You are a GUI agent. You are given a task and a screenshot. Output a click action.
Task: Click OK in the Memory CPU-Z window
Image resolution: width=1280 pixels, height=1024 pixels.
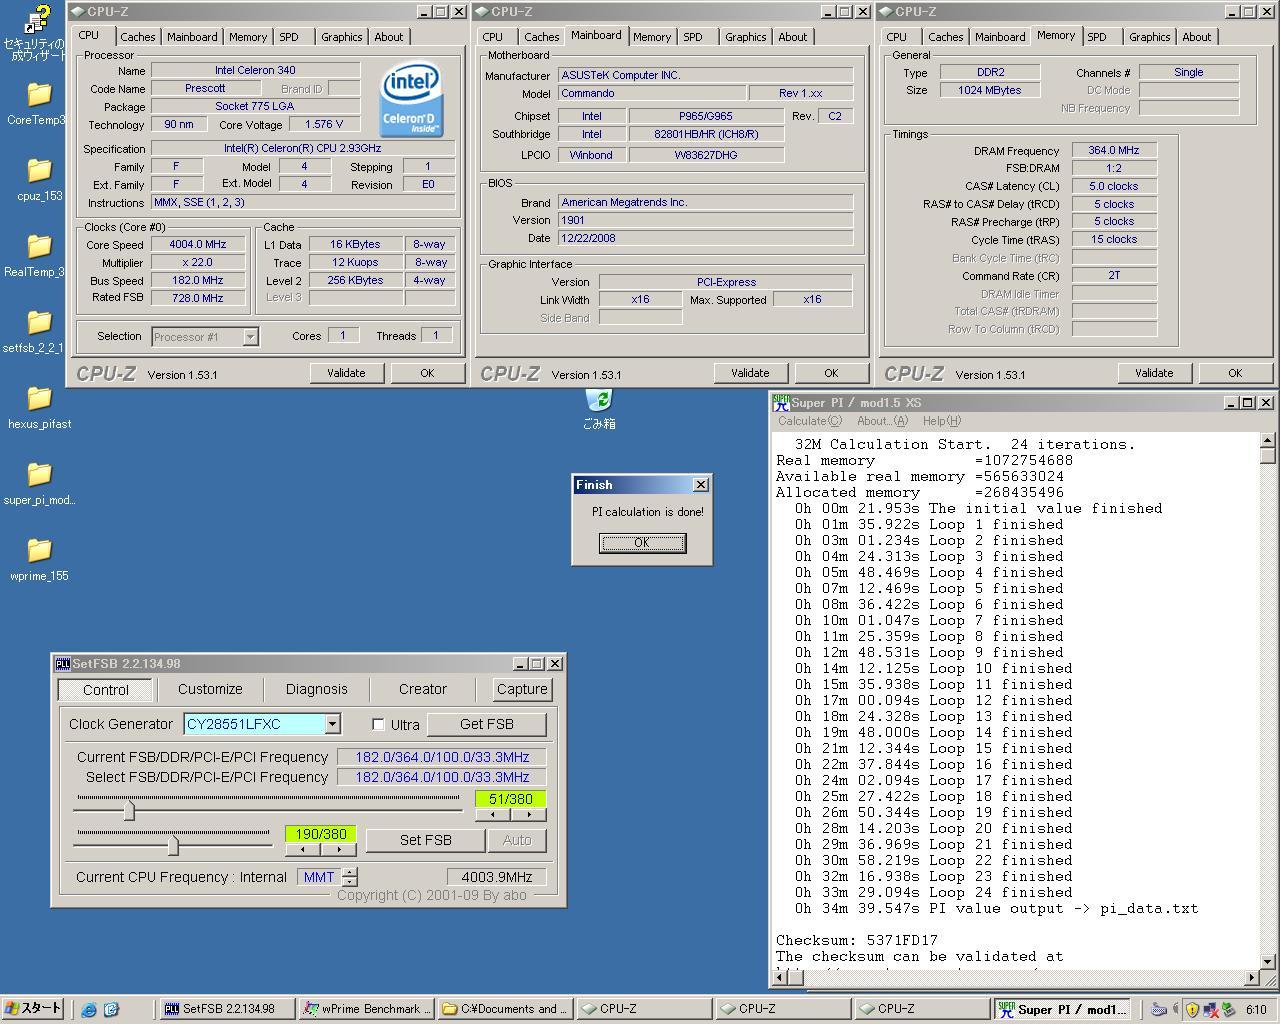[x=1235, y=373]
